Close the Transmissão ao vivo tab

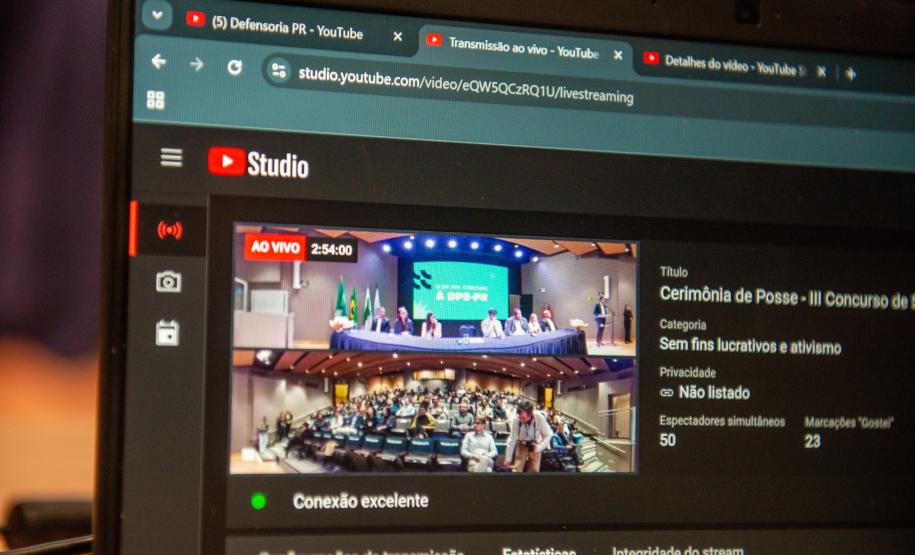point(618,55)
